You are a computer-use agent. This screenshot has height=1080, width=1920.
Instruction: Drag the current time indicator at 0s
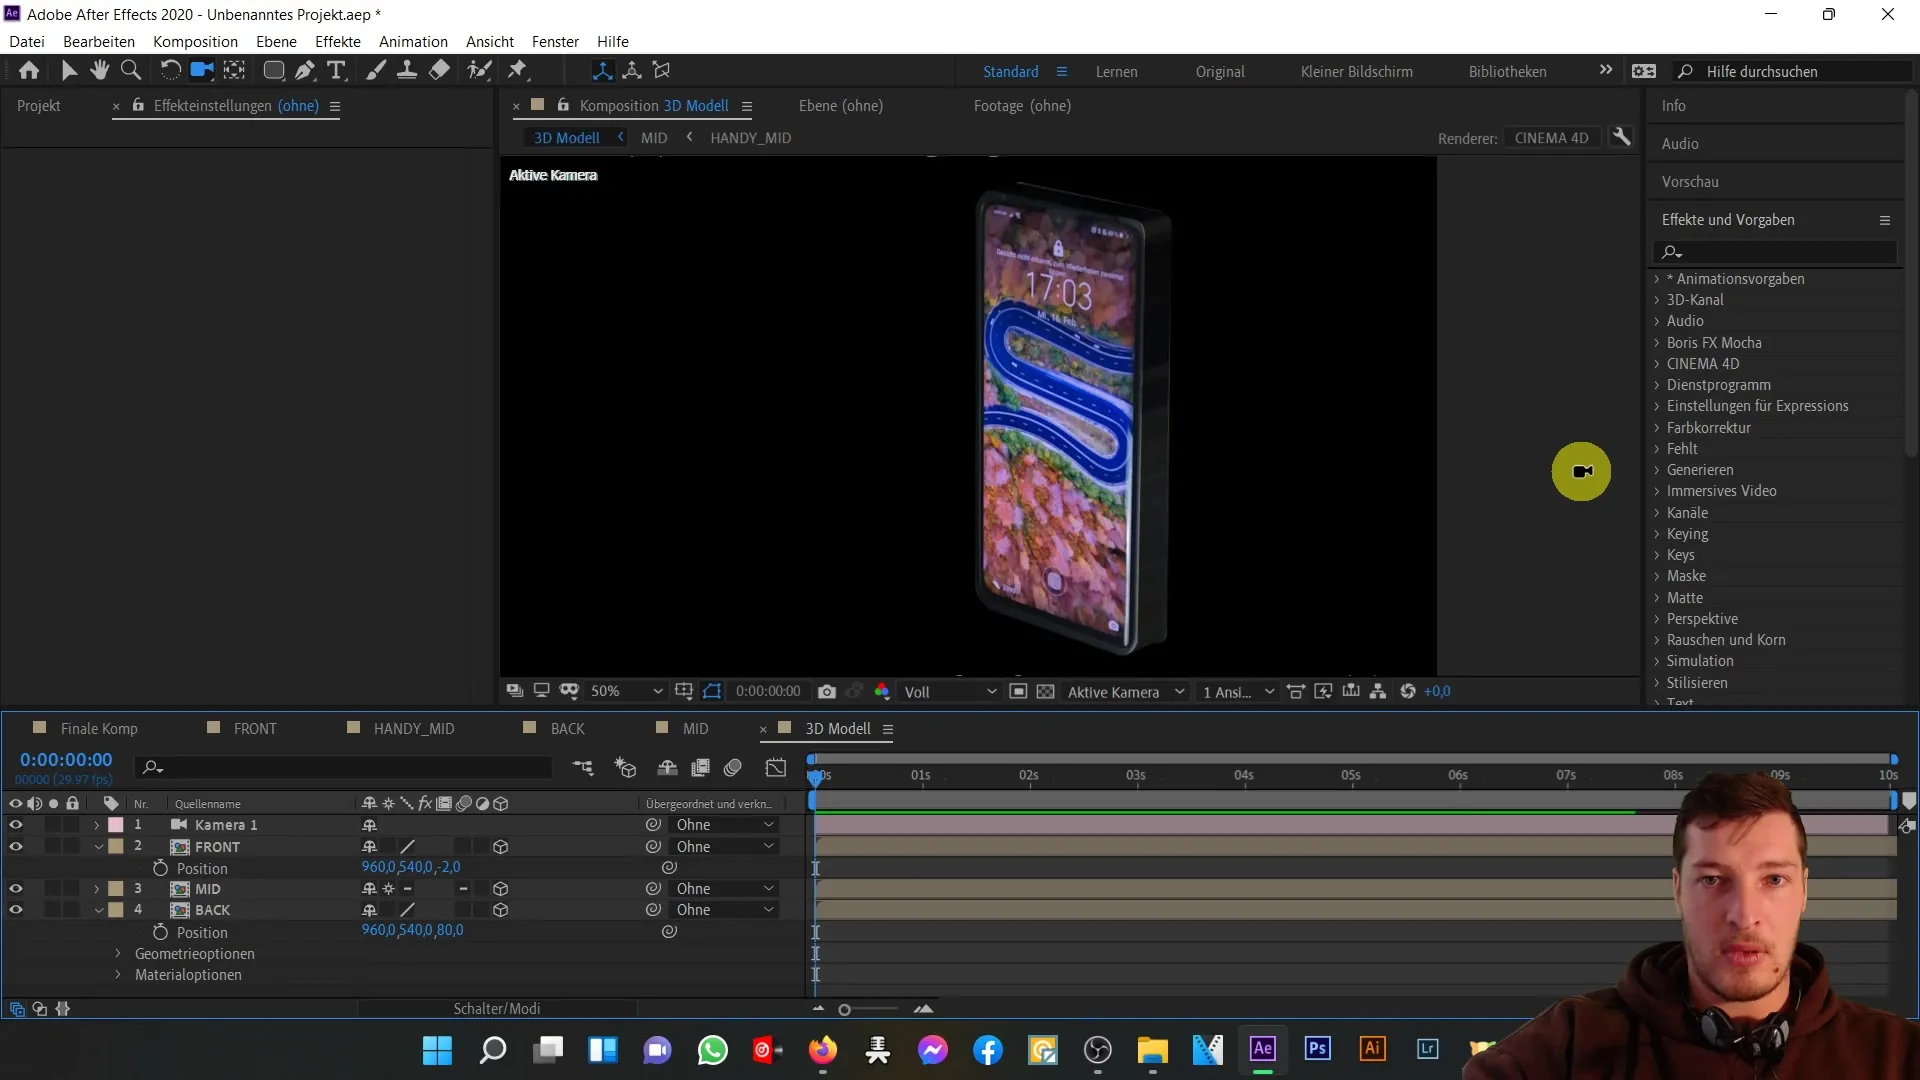coord(814,774)
